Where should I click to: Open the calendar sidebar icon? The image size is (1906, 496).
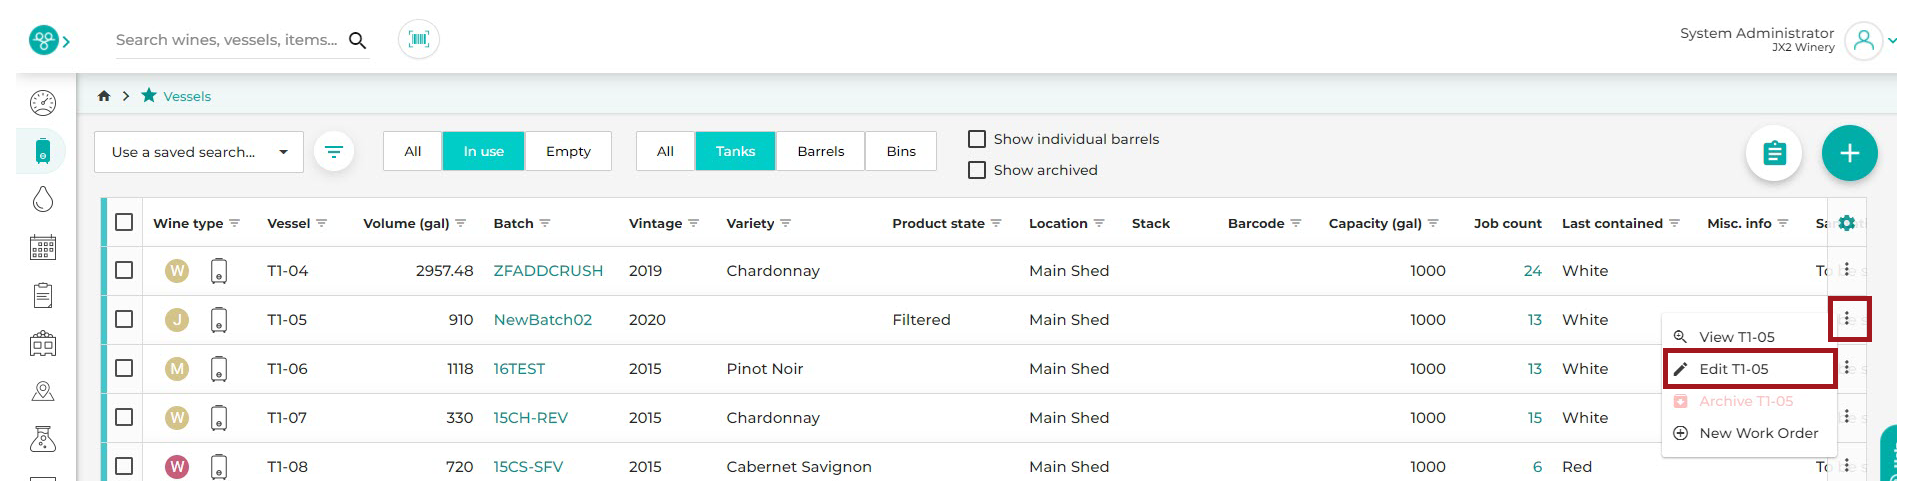pyautogui.click(x=43, y=247)
